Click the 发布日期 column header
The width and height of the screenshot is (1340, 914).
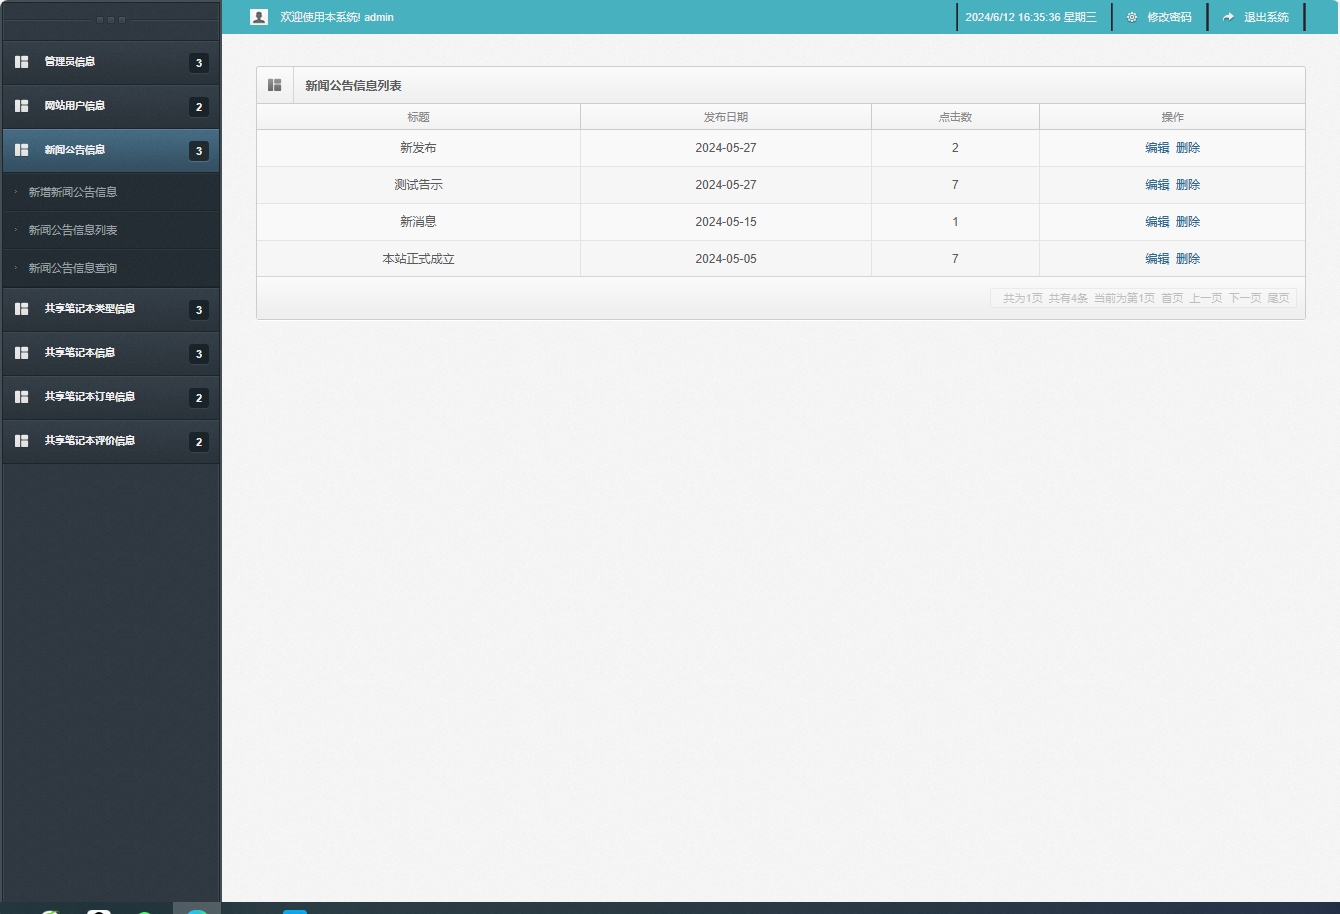pos(726,117)
